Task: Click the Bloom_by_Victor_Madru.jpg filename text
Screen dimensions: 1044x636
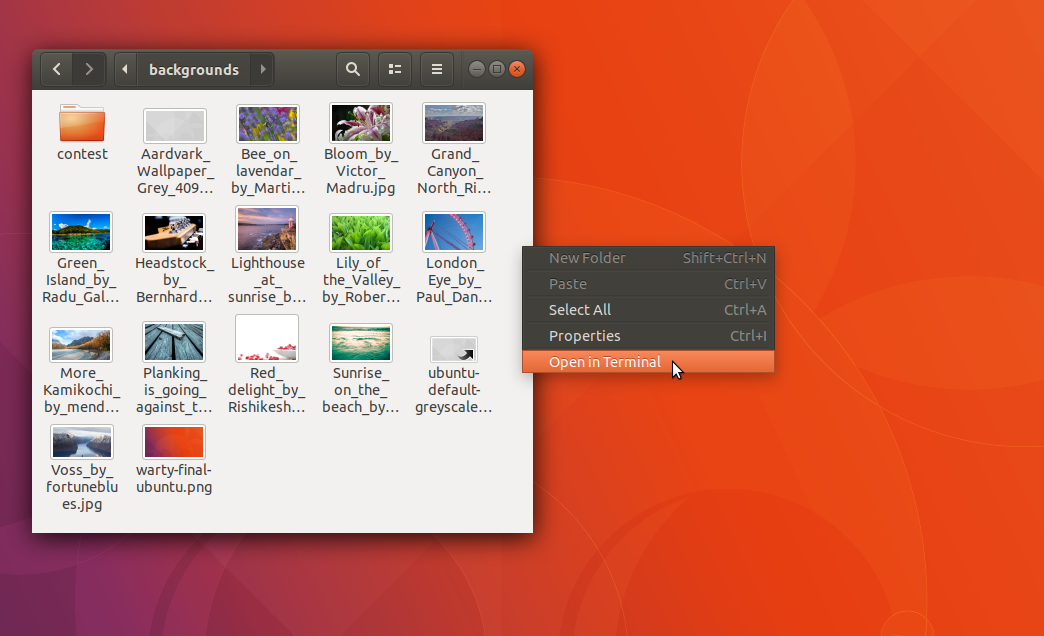Action: pos(361,170)
